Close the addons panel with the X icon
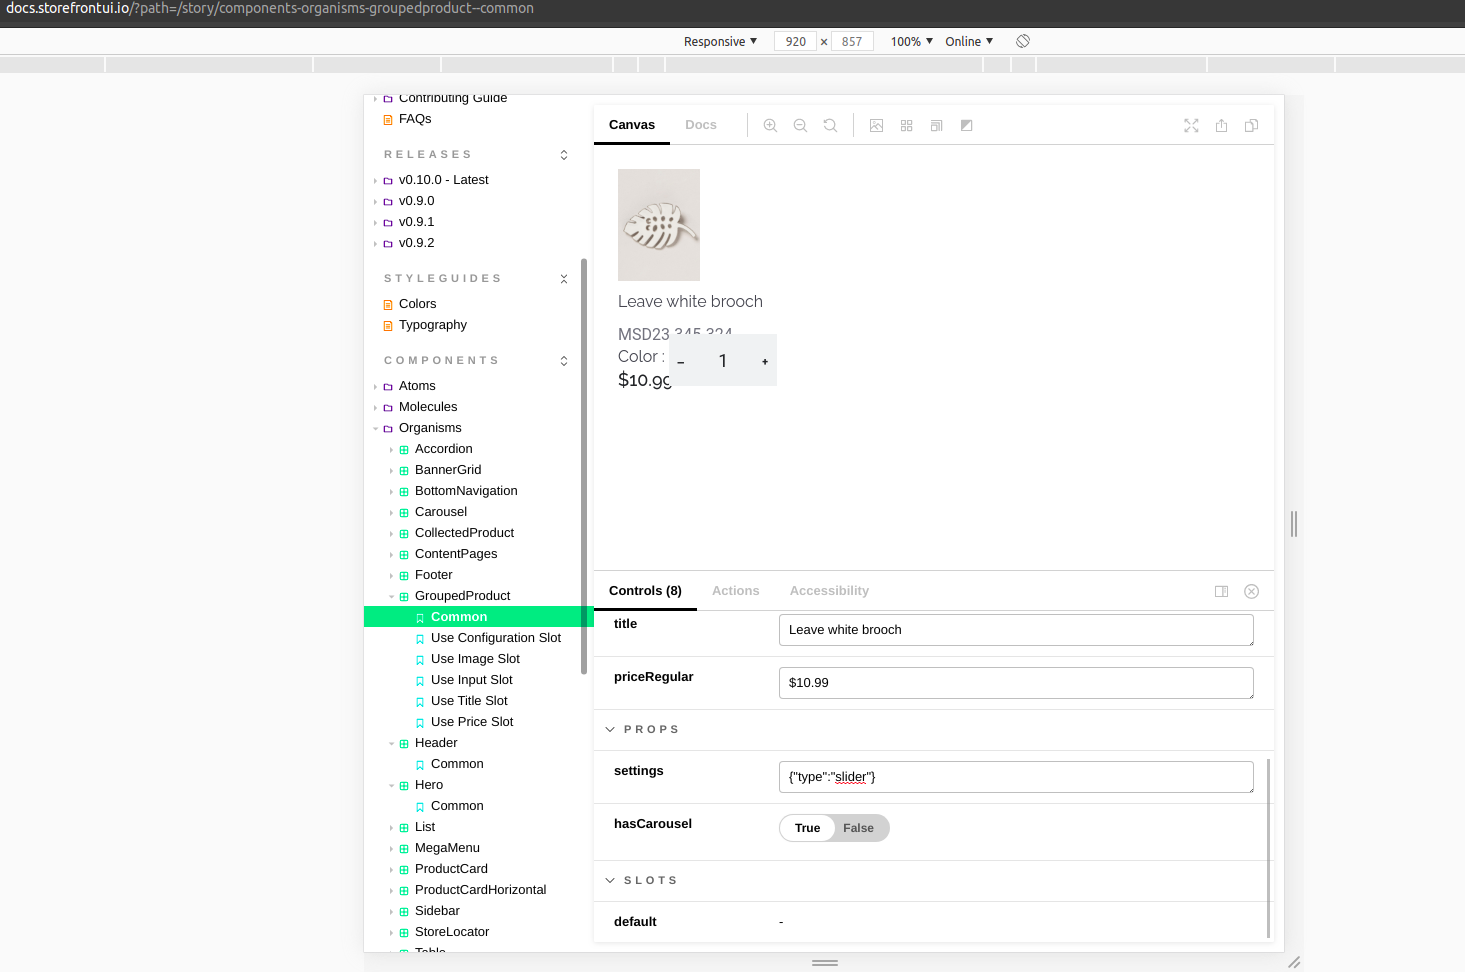1465x972 pixels. [x=1251, y=592]
